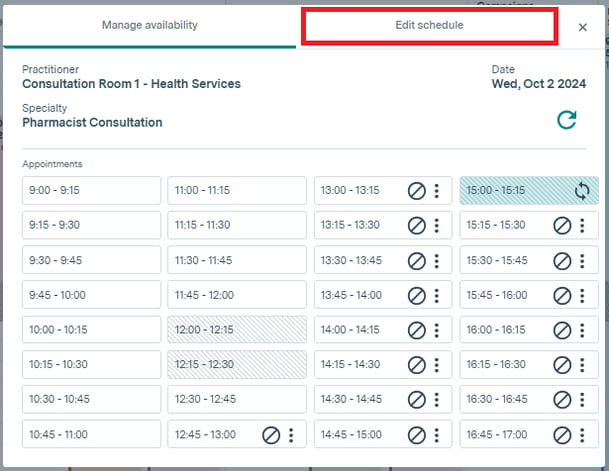The height and width of the screenshot is (471, 609).
Task: Open more options for 15:15 - 15:30
Action: pos(582,225)
